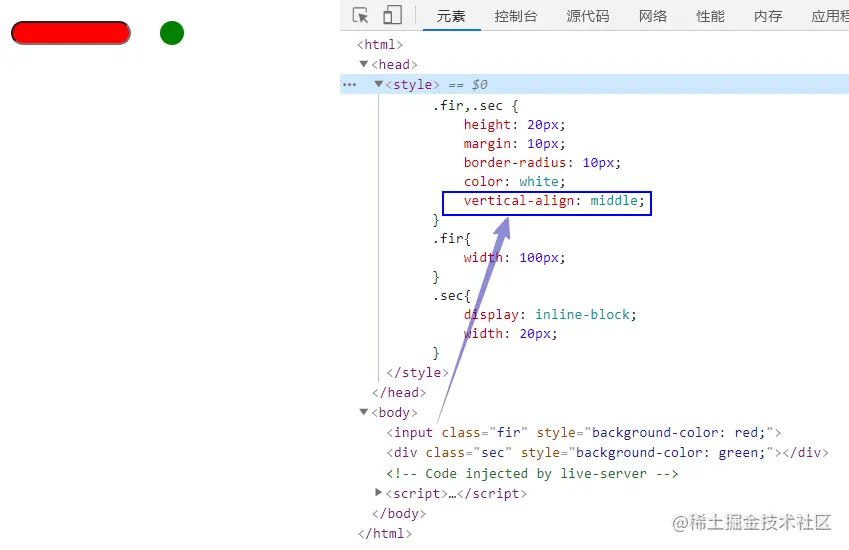Collapse the body node triangle
The image size is (849, 550).
coord(364,412)
